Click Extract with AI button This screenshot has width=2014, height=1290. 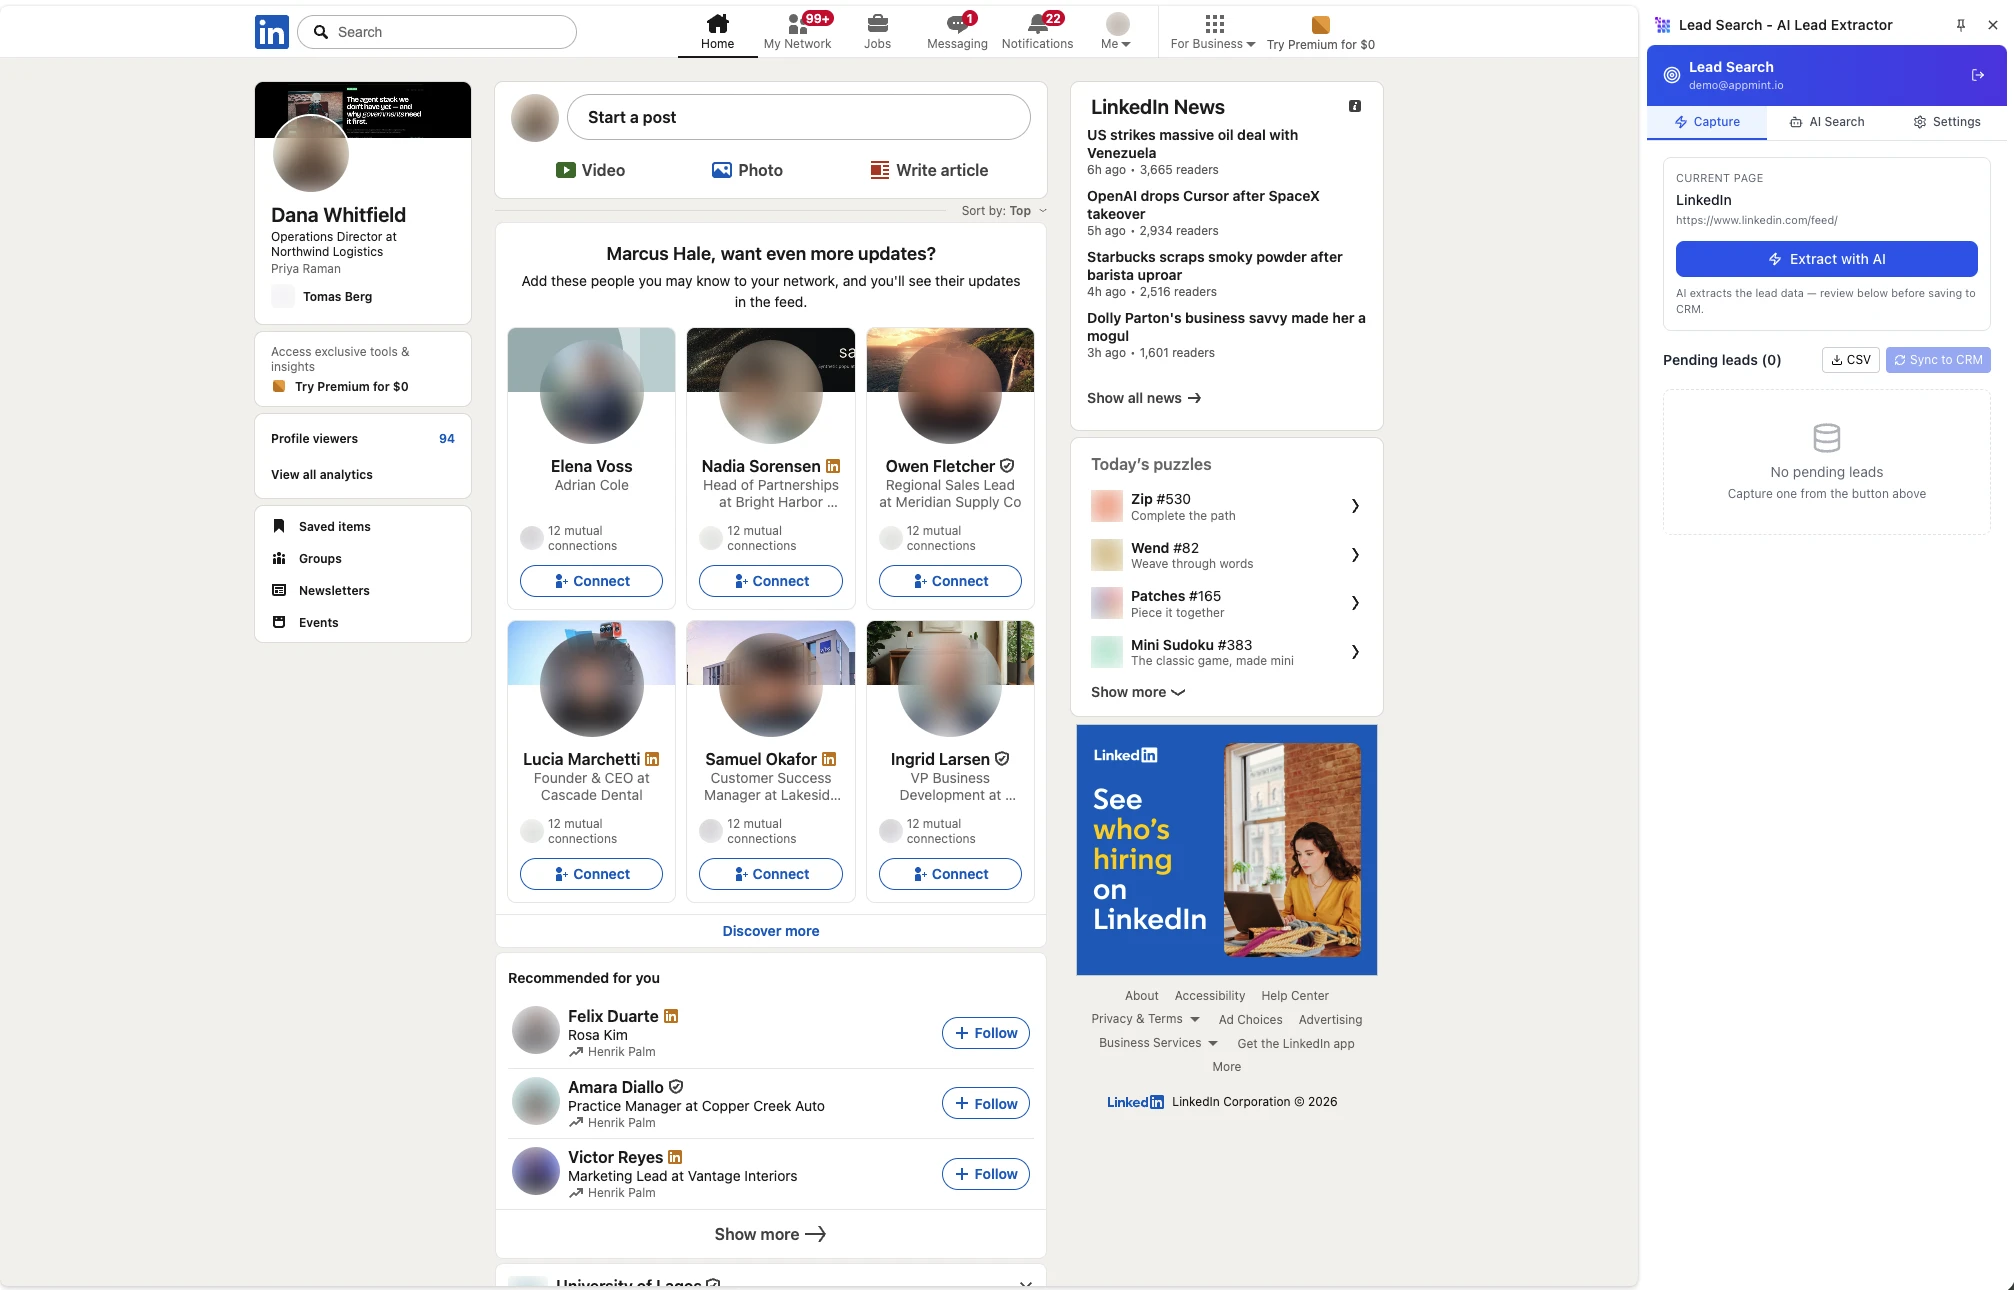pyautogui.click(x=1826, y=259)
